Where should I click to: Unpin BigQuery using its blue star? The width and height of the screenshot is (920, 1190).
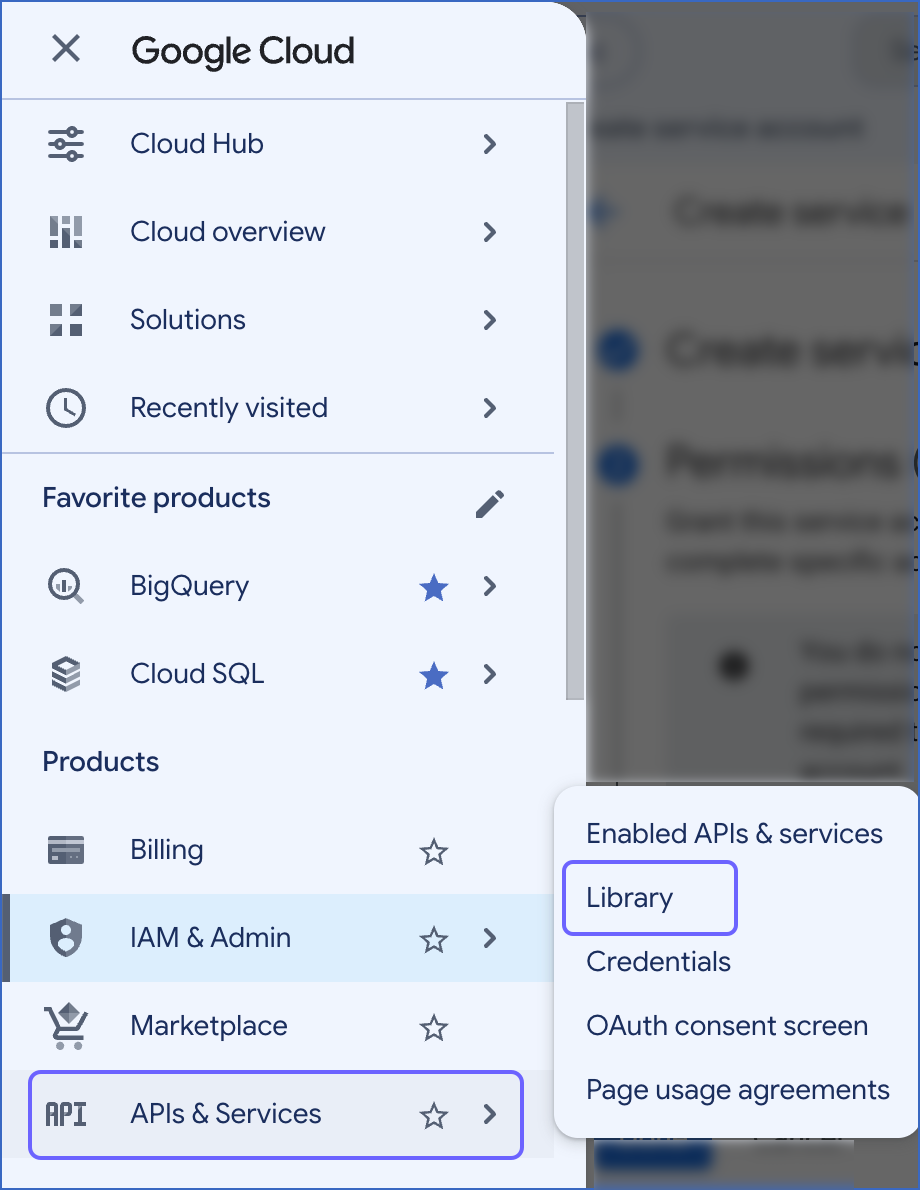point(433,587)
